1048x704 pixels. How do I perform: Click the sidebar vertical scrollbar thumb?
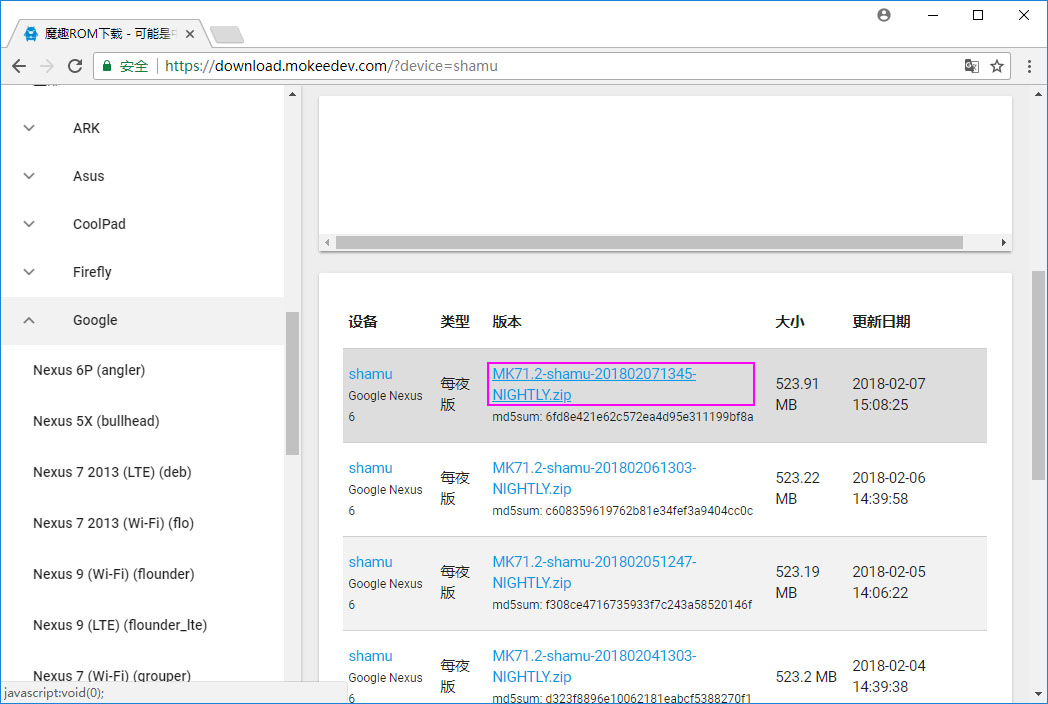pos(292,383)
